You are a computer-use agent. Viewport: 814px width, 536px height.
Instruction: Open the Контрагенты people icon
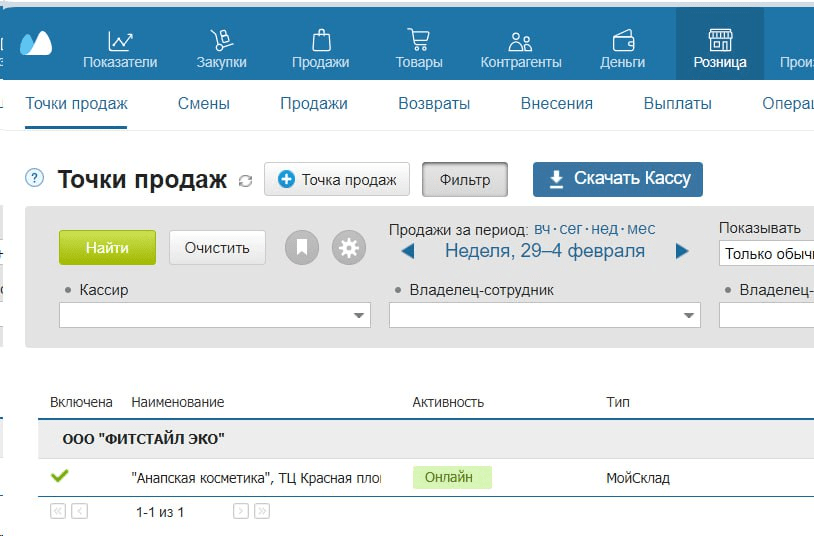click(x=520, y=41)
